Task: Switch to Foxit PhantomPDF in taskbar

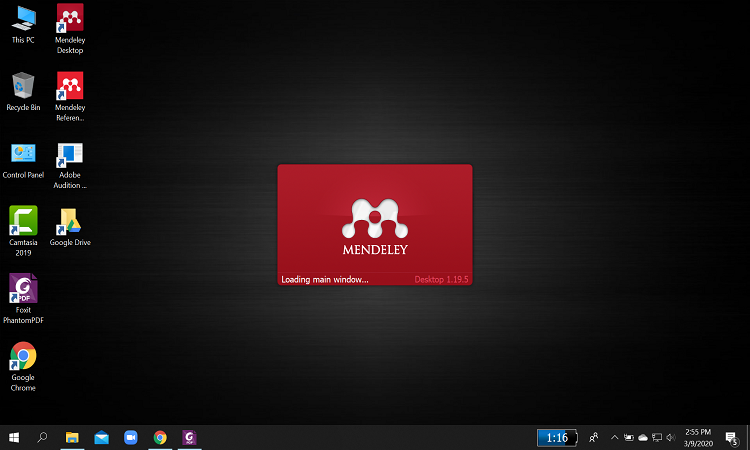Action: click(x=189, y=437)
